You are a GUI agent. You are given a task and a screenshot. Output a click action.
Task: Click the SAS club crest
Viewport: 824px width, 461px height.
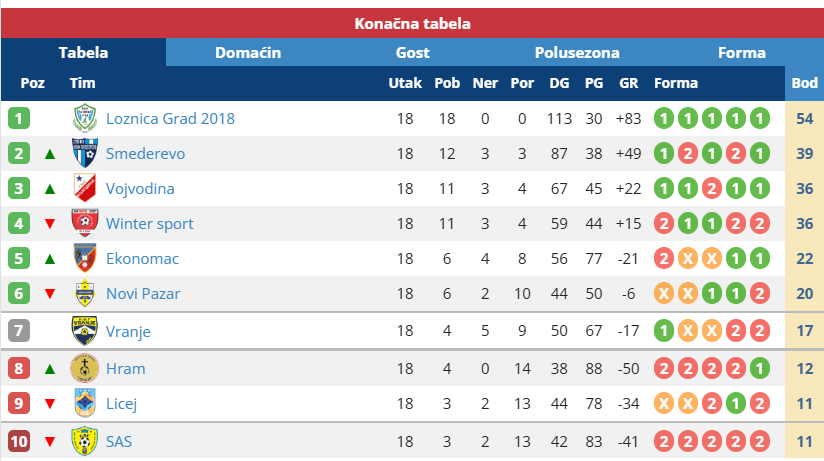tap(85, 441)
